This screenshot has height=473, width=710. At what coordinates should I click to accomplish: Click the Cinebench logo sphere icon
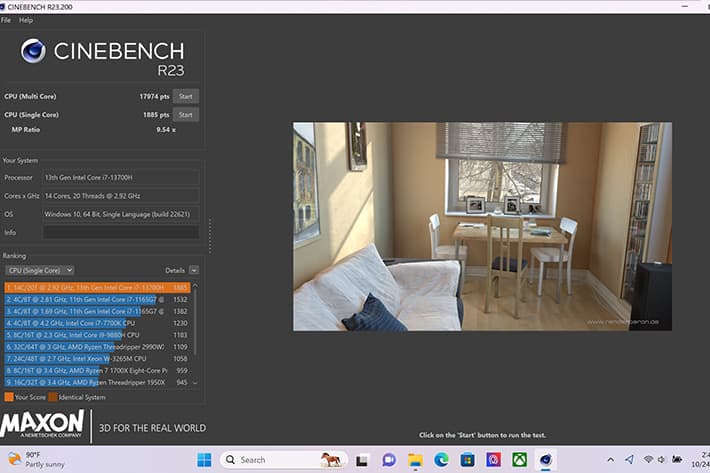(33, 50)
